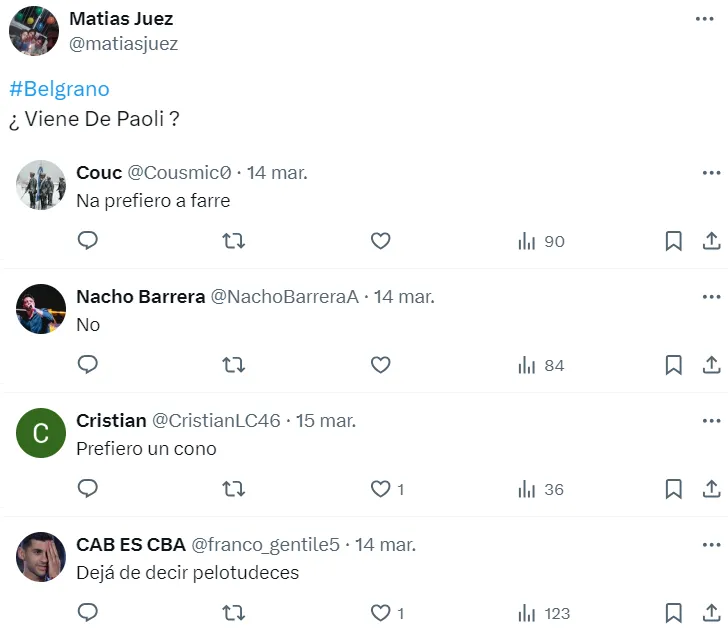
Task: Reply to Couc's comment
Action: pos(88,241)
